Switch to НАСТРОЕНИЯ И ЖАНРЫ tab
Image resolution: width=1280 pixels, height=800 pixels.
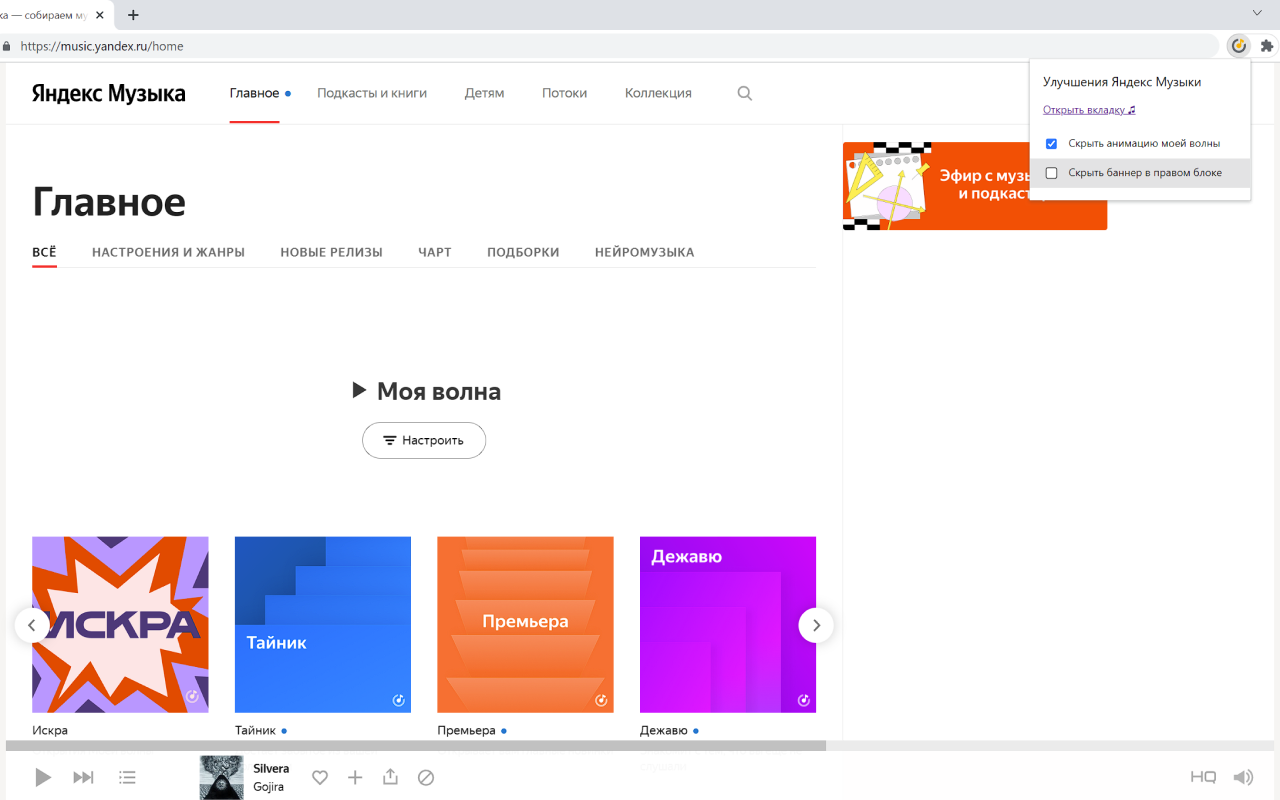click(x=168, y=252)
